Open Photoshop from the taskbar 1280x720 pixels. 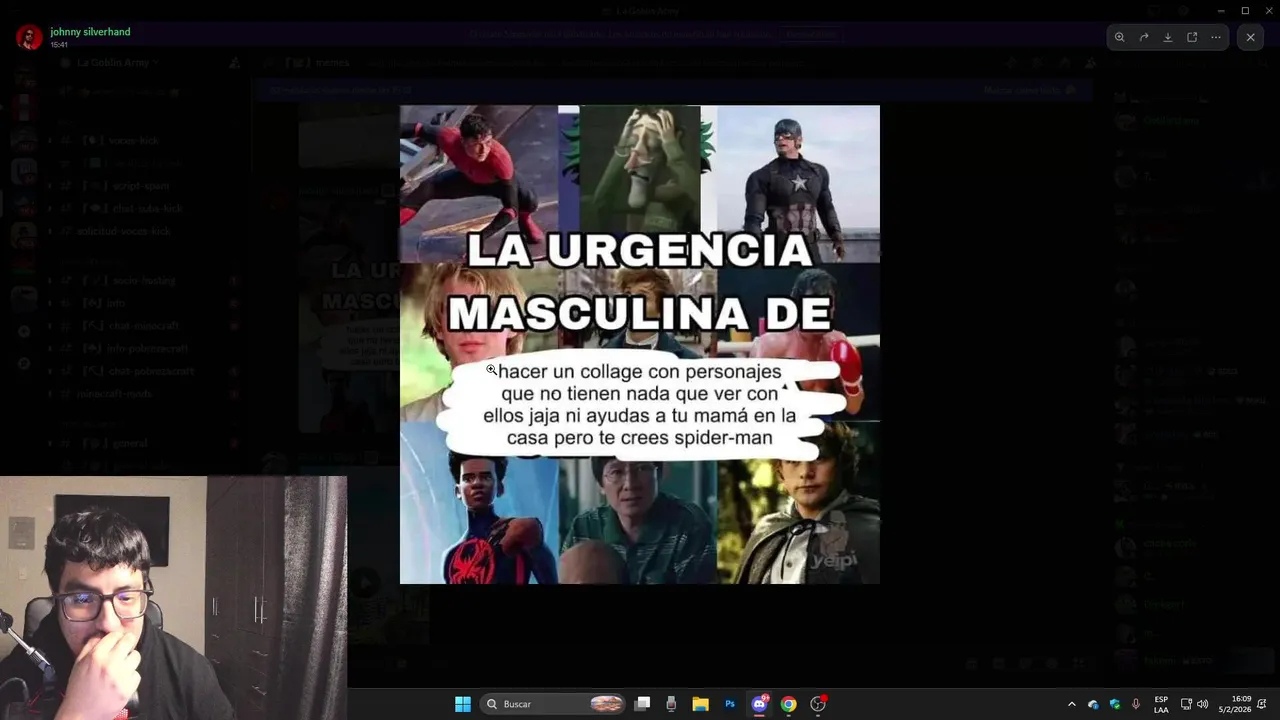pyautogui.click(x=730, y=704)
